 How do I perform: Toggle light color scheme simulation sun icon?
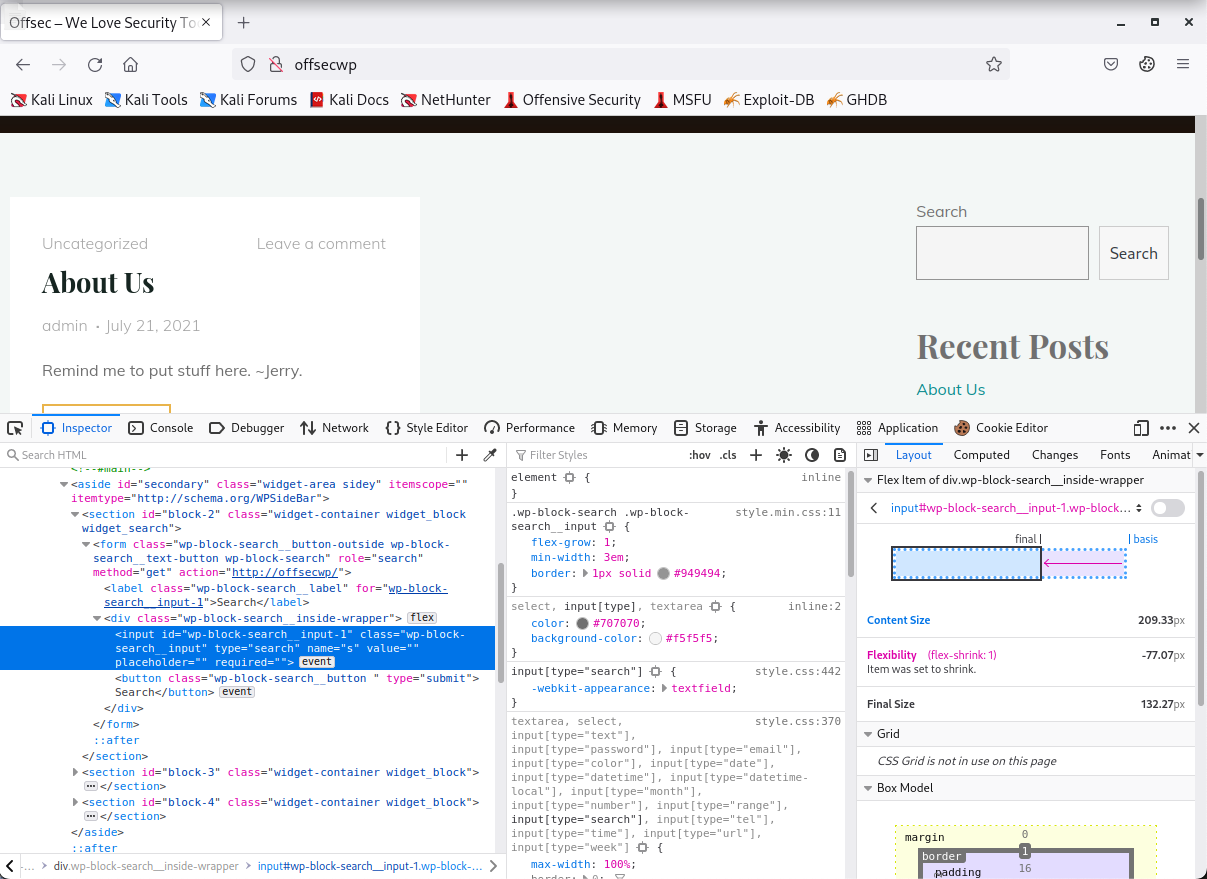[x=783, y=455]
